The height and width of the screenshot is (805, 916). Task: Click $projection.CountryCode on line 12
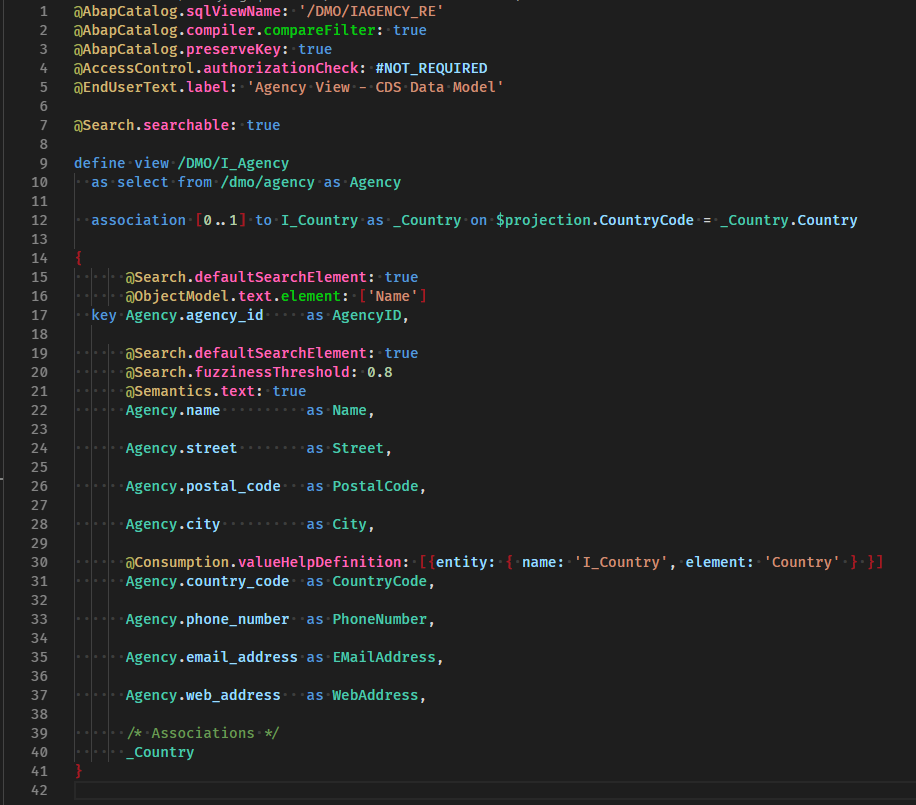pos(595,220)
